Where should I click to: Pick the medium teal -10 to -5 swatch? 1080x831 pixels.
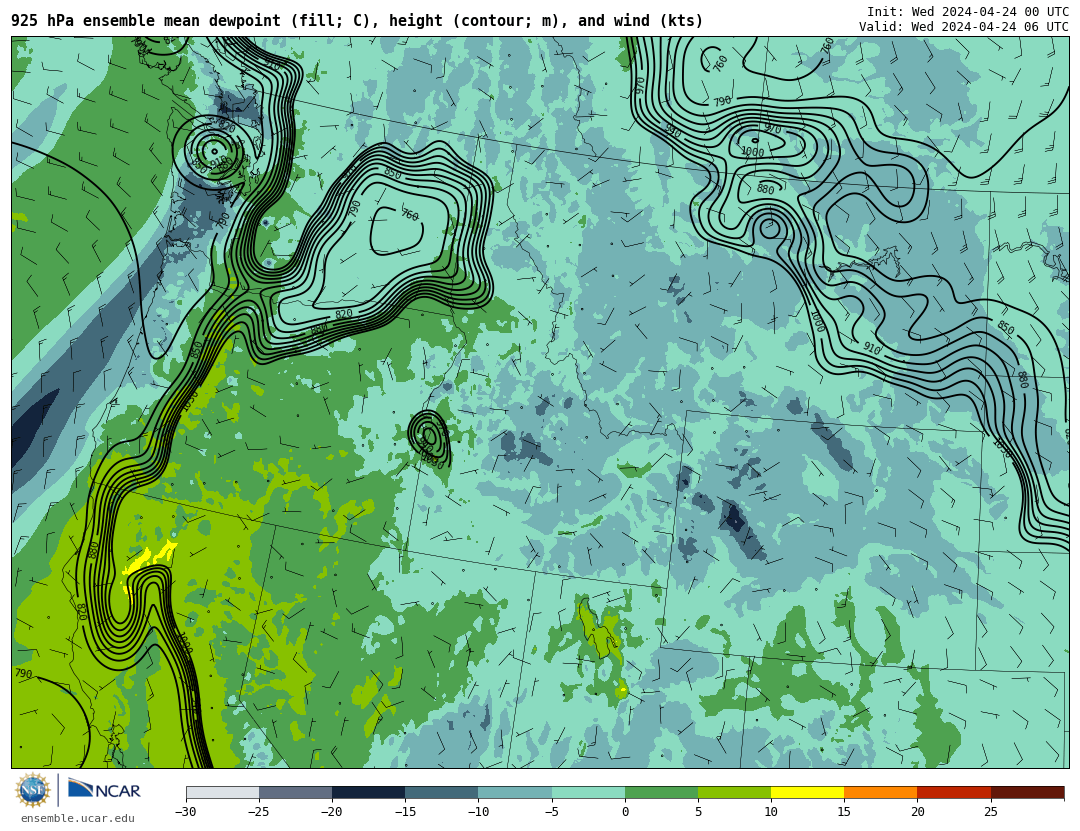point(515,792)
